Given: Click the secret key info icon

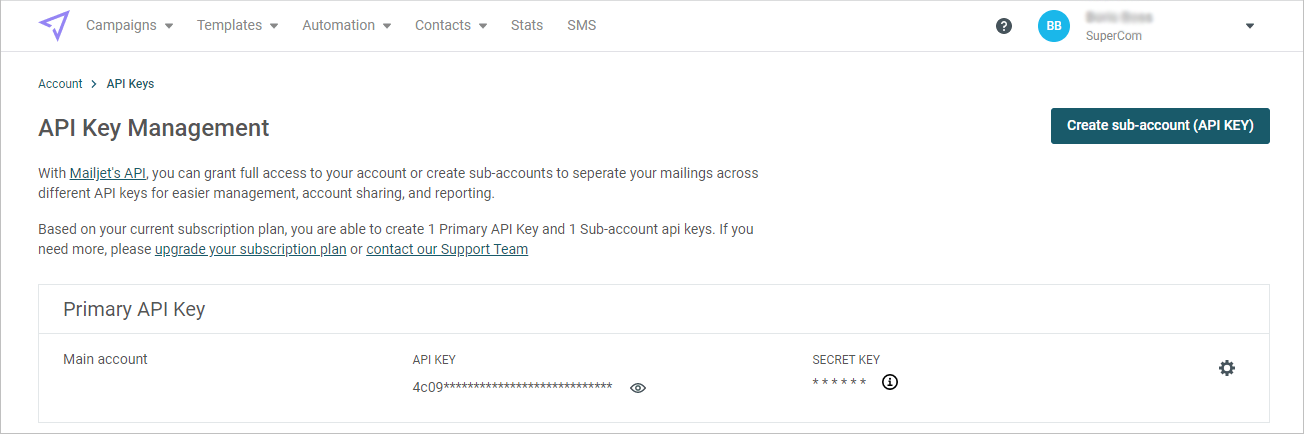Looking at the screenshot, I should tap(890, 382).
